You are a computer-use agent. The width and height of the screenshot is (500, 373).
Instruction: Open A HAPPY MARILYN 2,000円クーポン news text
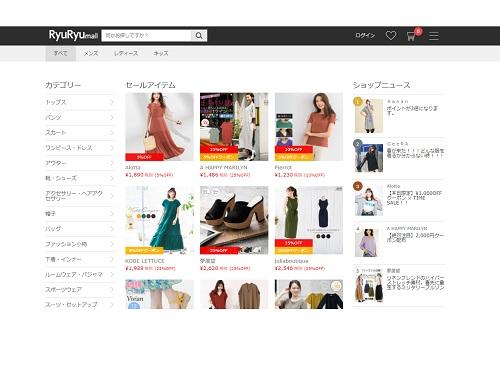tap(415, 237)
